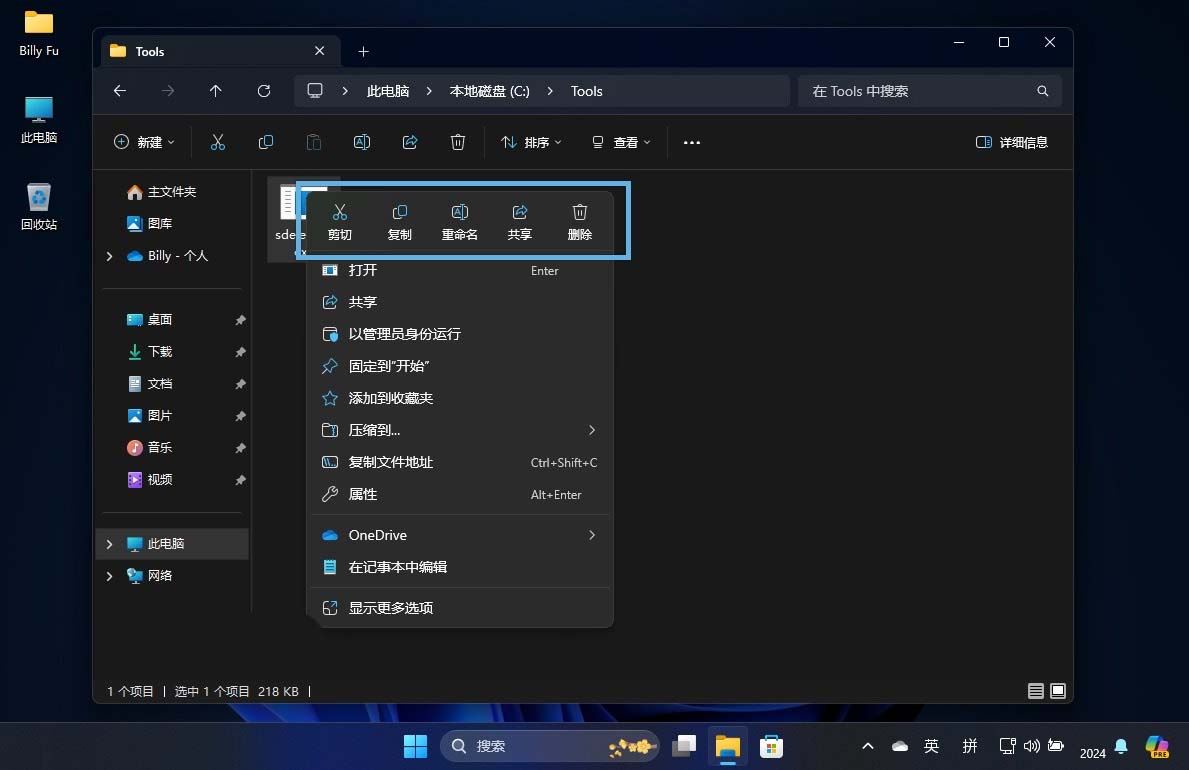Click Copy (复制) in the context menu
Viewport: 1189px width, 770px height.
[x=400, y=222]
